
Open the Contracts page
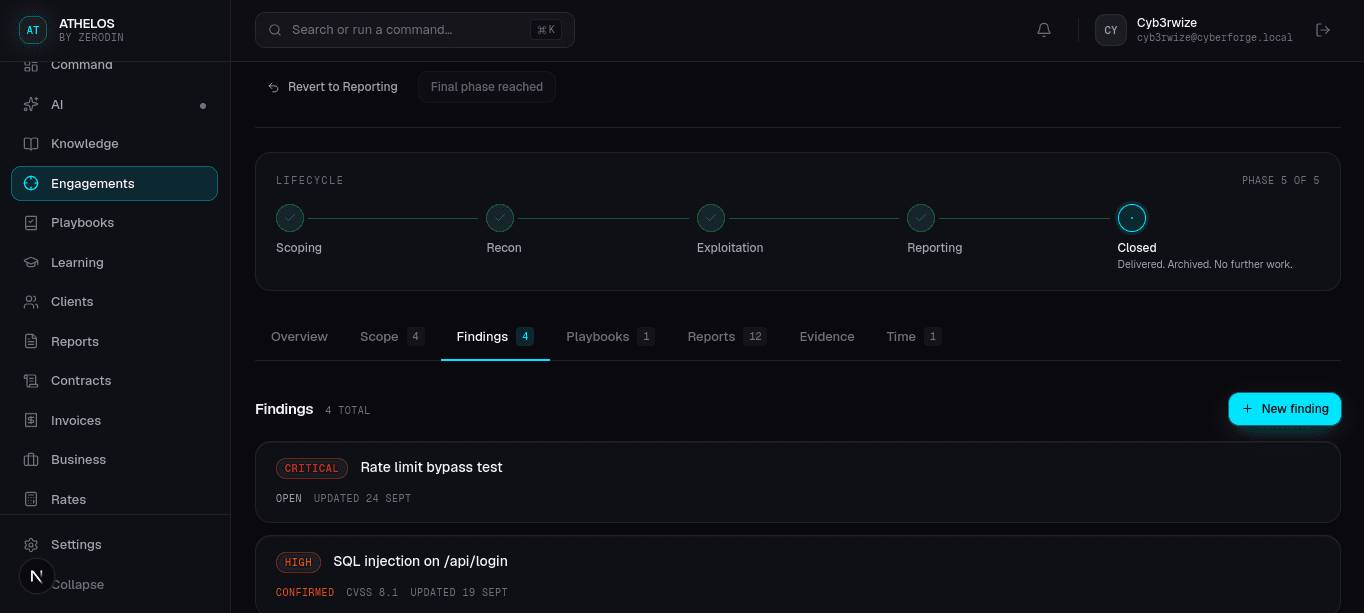(x=114, y=381)
